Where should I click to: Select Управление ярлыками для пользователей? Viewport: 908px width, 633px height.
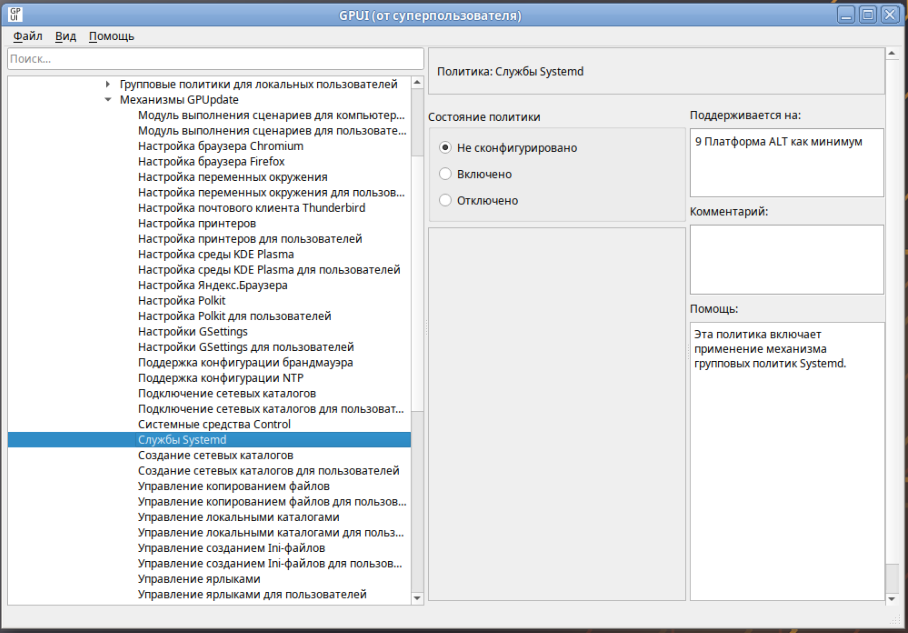[252, 594]
